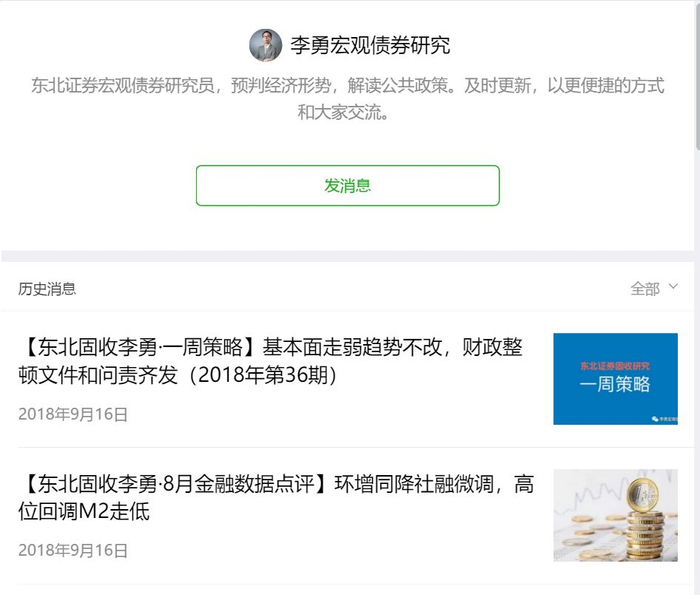Click the 位回调M2走低 headline text

click(x=83, y=511)
